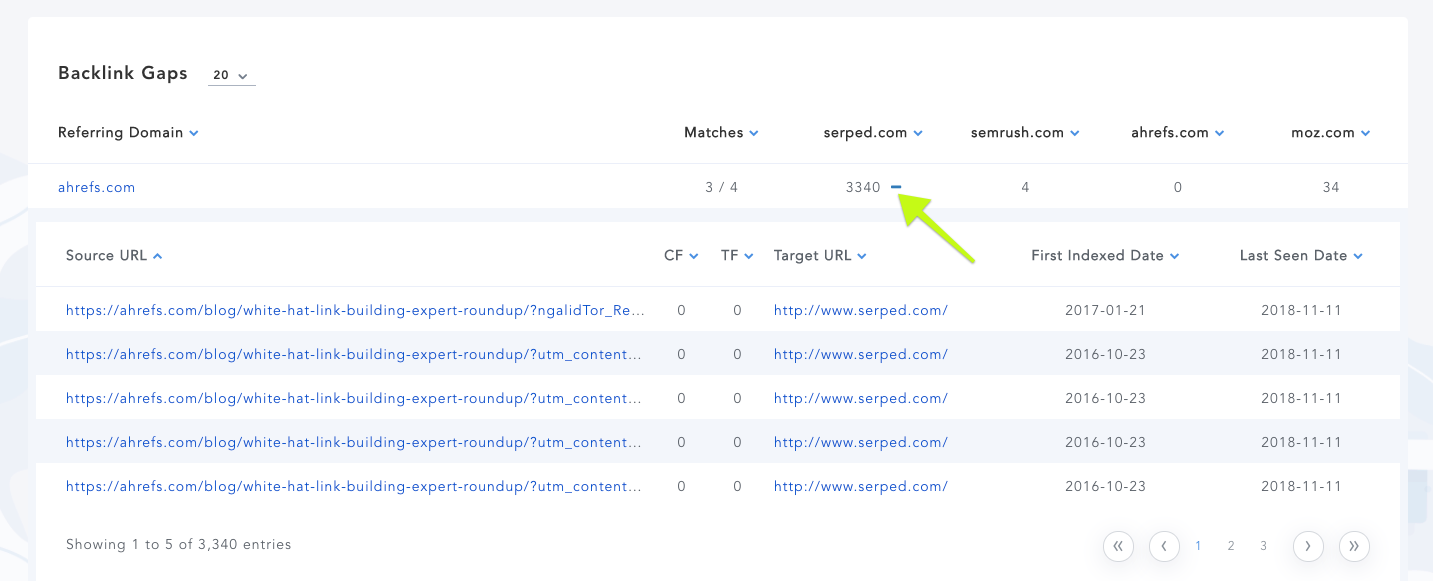
Task: Click the moz.com value 34
Action: pyautogui.click(x=1330, y=187)
